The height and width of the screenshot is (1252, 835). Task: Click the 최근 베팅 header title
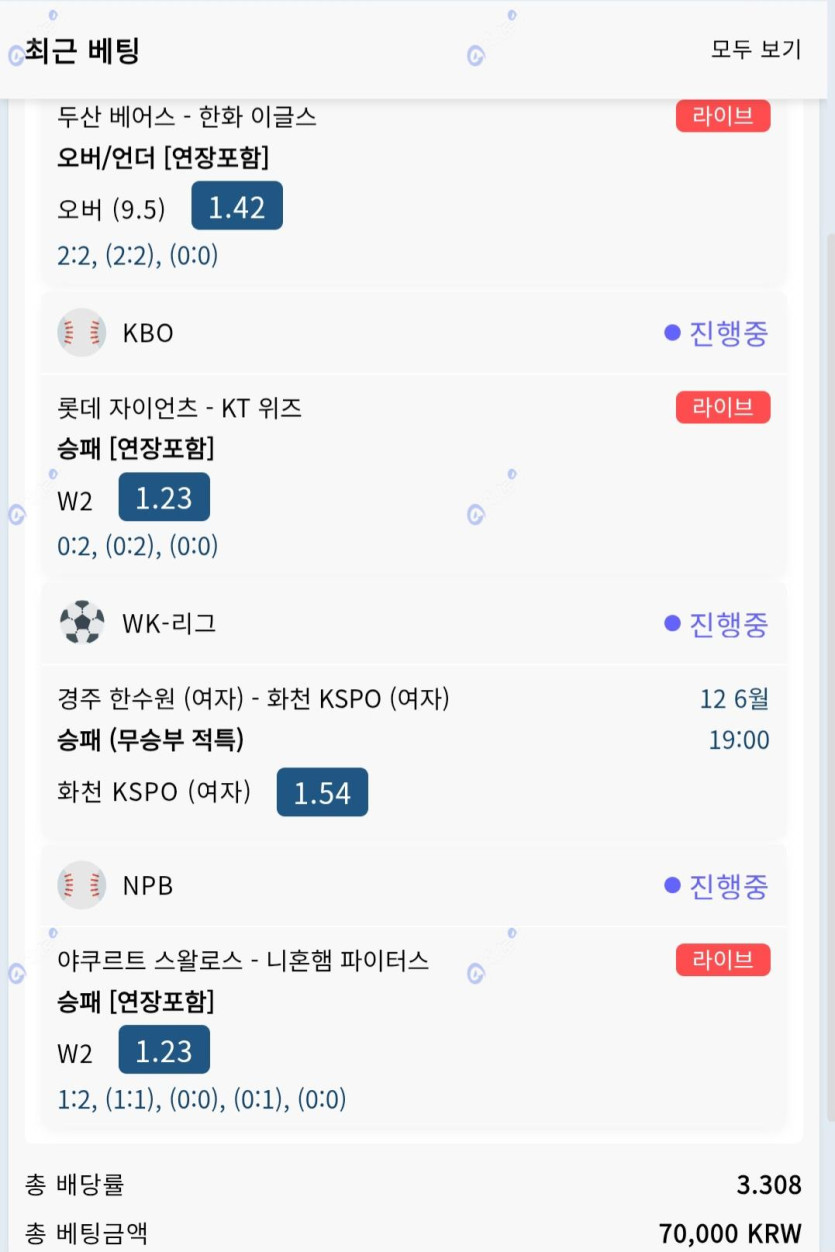(81, 50)
